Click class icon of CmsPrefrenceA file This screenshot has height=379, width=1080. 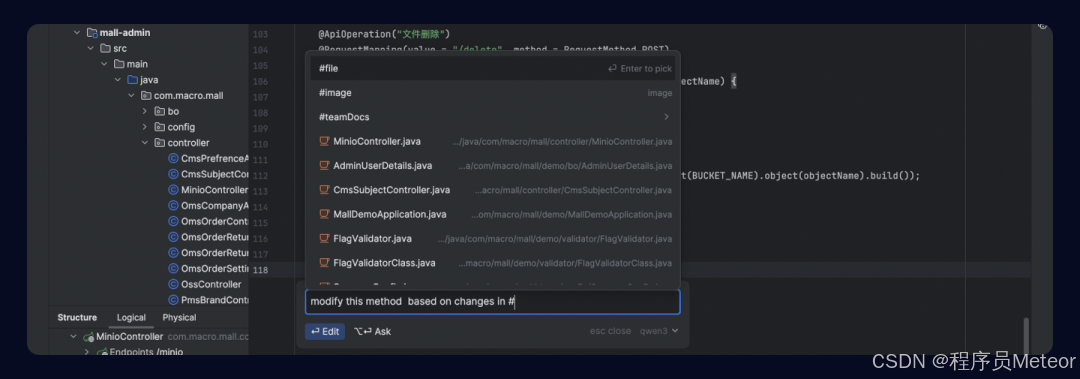pyautogui.click(x=174, y=158)
